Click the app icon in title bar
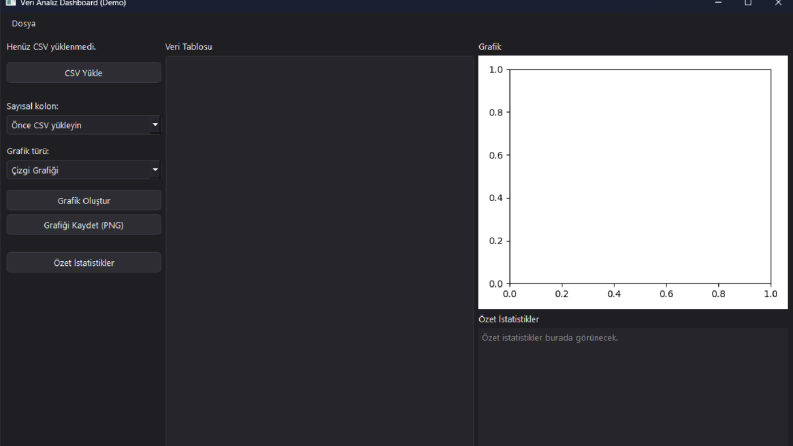 [10, 3]
